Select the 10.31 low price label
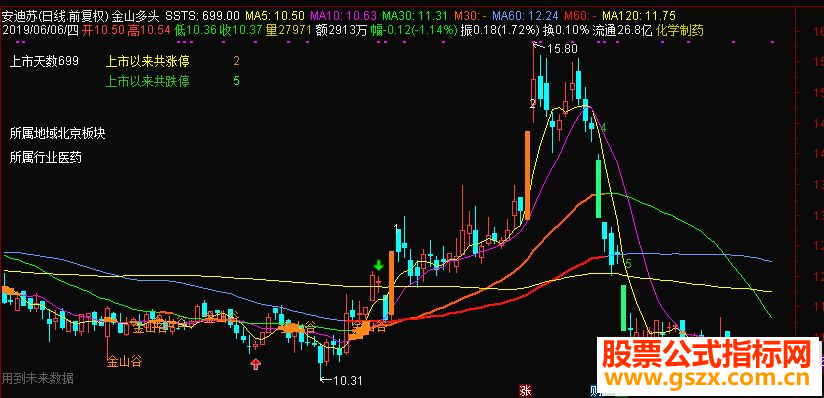The width and height of the screenshot is (824, 398). pos(348,380)
